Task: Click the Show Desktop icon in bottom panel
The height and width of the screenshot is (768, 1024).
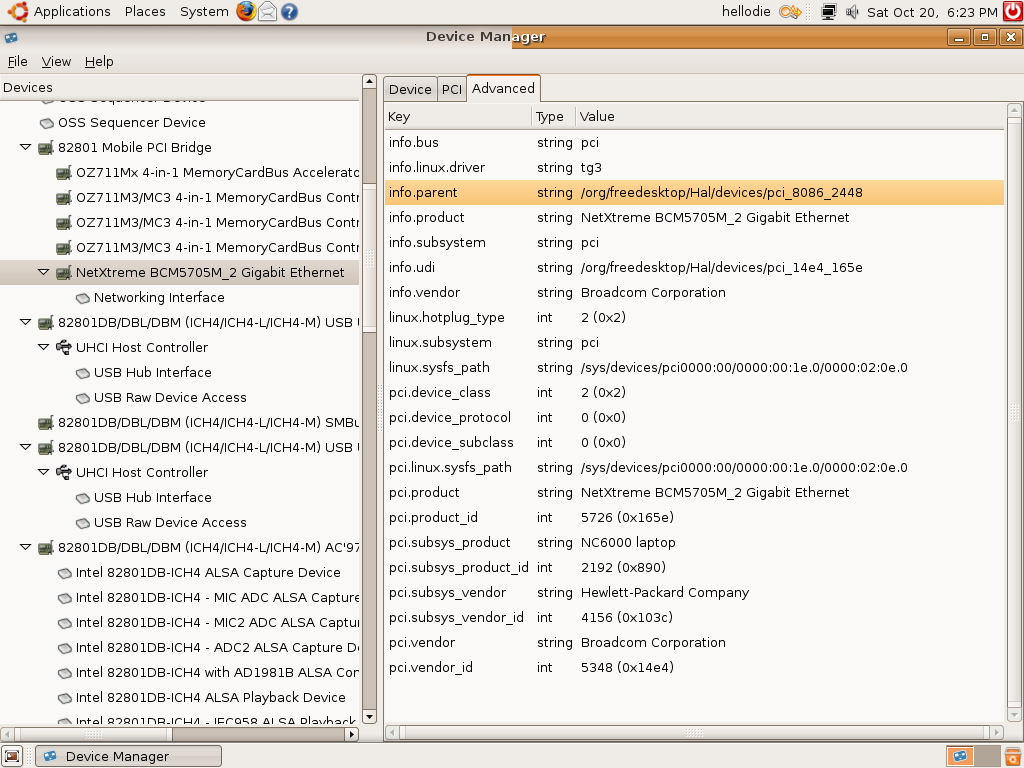Action: (12, 756)
